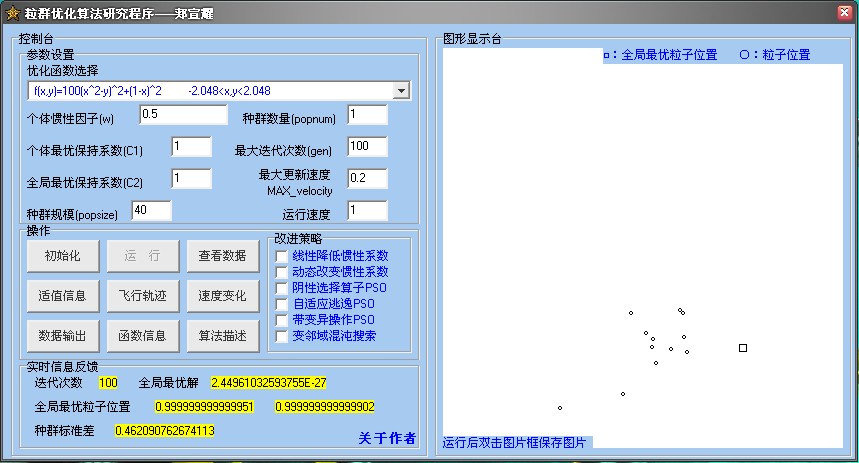Click the lowest leftmost particle in plot
The width and height of the screenshot is (859, 463).
[x=560, y=408]
